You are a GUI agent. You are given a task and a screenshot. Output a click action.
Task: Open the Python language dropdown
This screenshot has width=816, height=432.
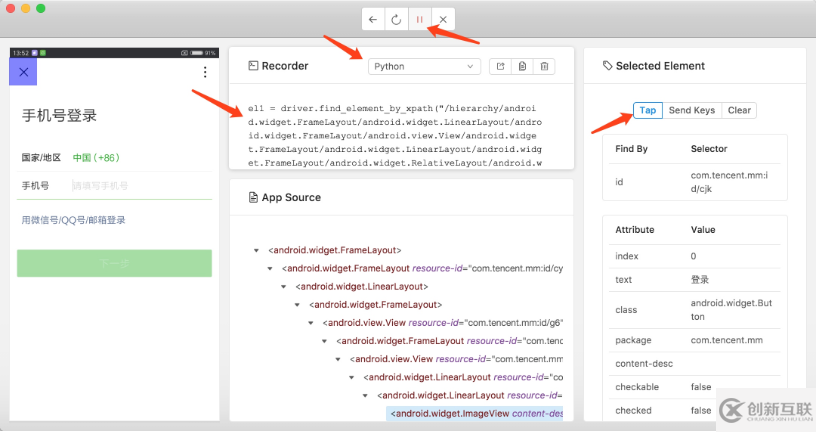tap(424, 66)
